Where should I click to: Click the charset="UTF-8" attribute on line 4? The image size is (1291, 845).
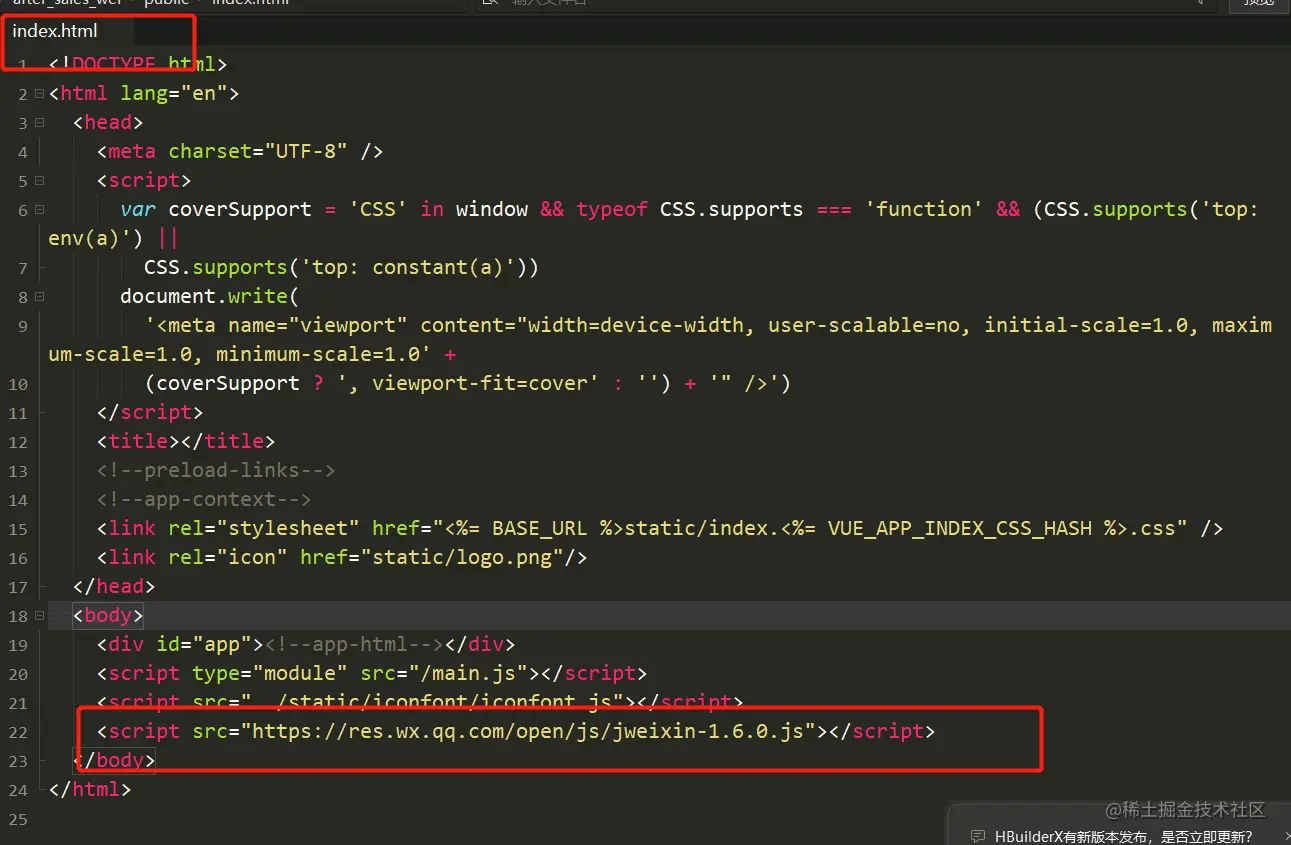[259, 152]
